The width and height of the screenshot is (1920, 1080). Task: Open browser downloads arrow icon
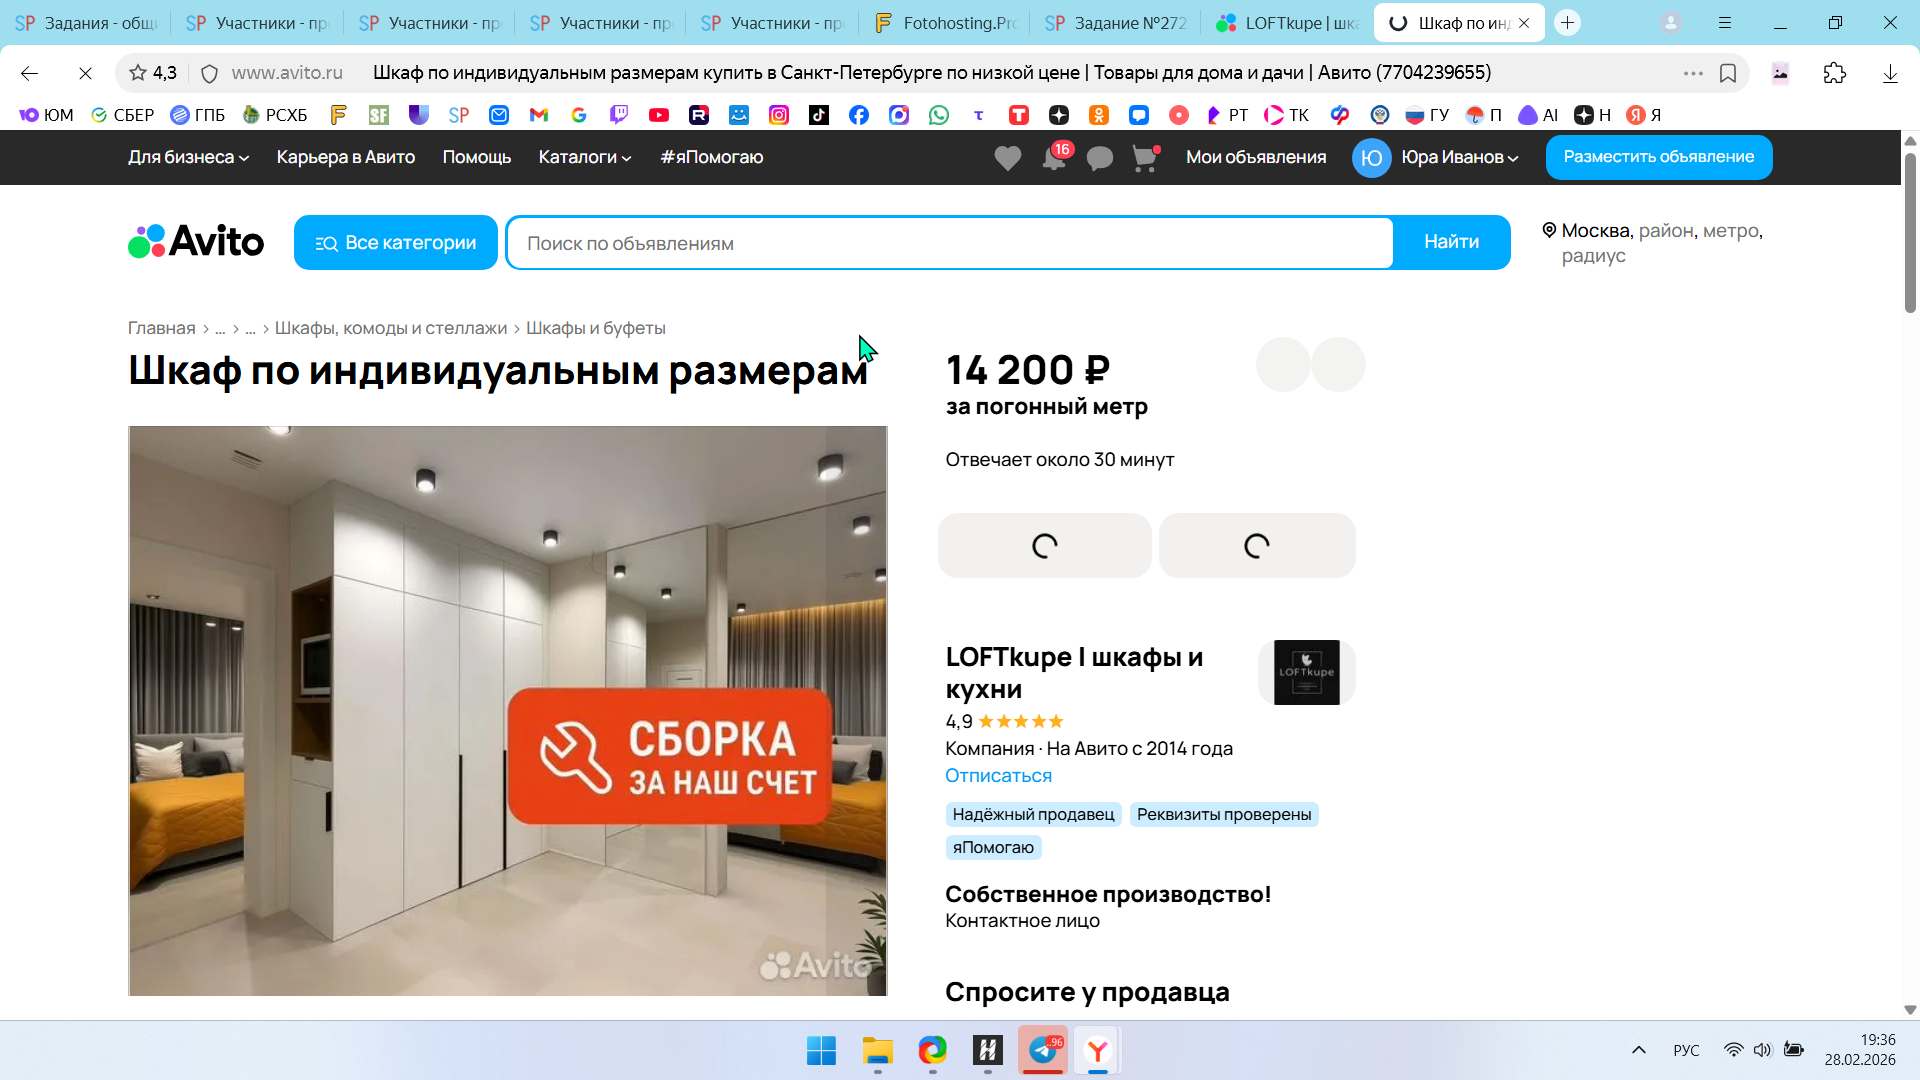[x=1890, y=73]
